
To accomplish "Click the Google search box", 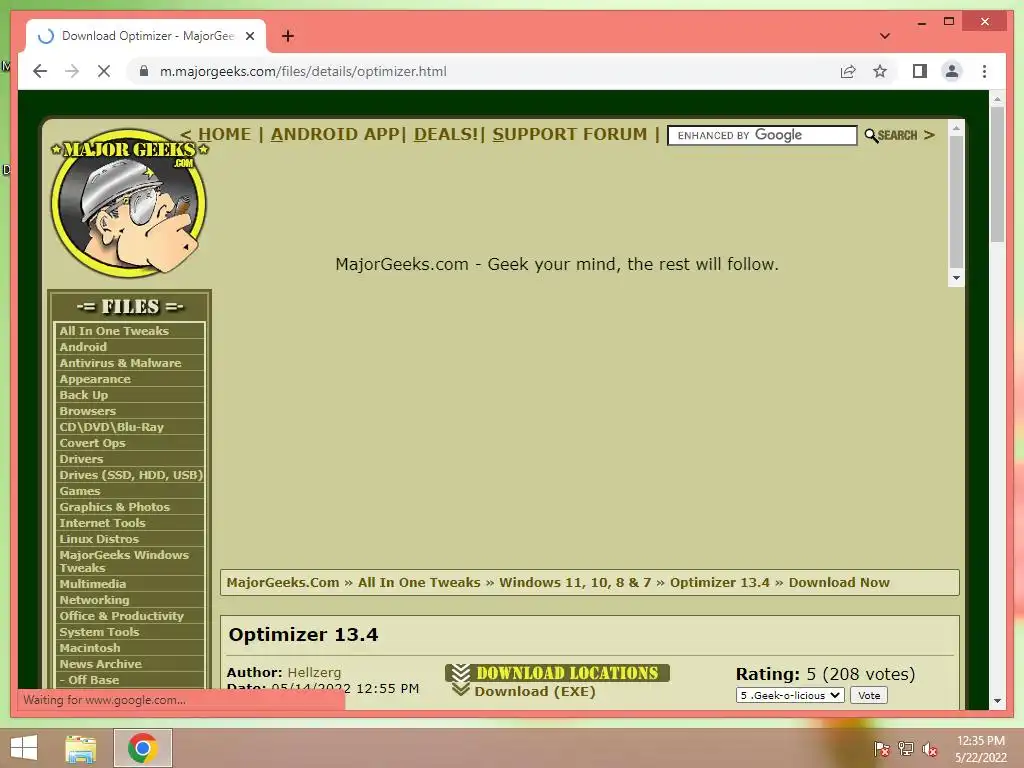I will coord(762,135).
